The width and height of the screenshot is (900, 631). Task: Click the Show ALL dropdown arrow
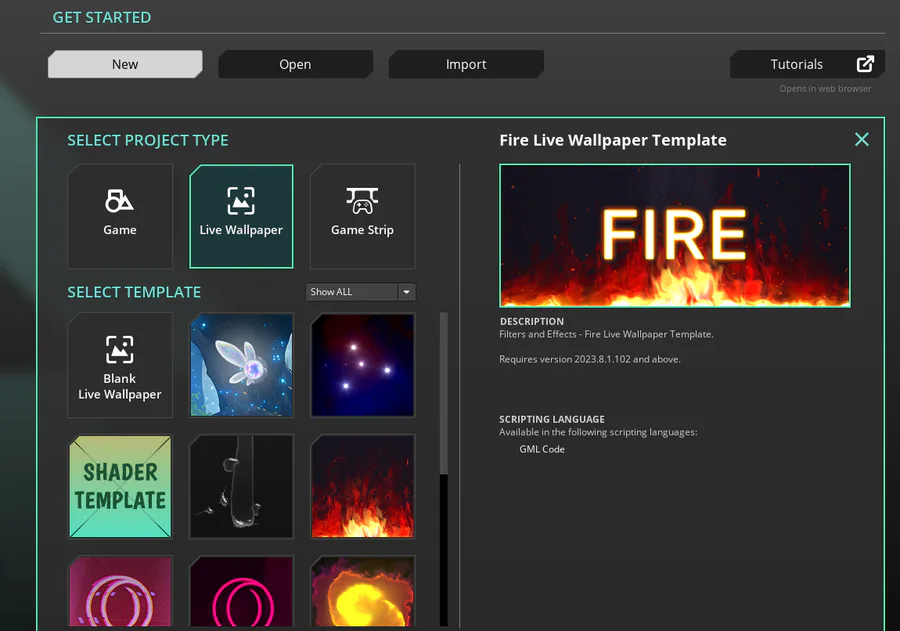click(406, 292)
